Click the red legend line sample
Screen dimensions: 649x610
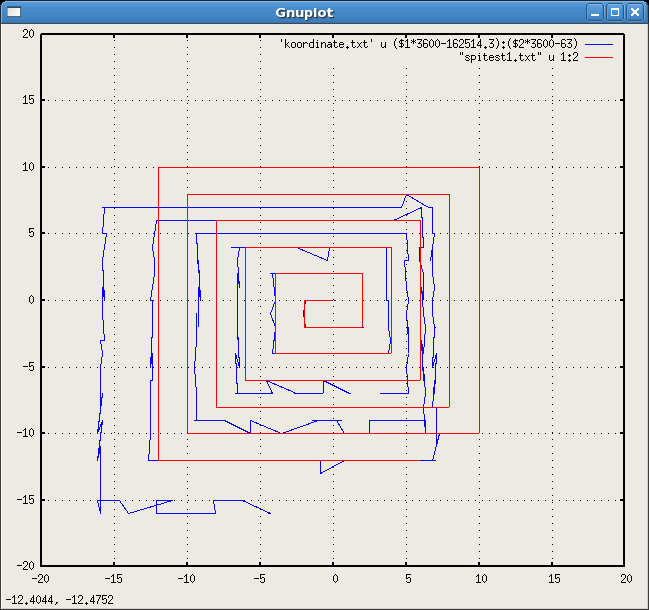pos(599,58)
